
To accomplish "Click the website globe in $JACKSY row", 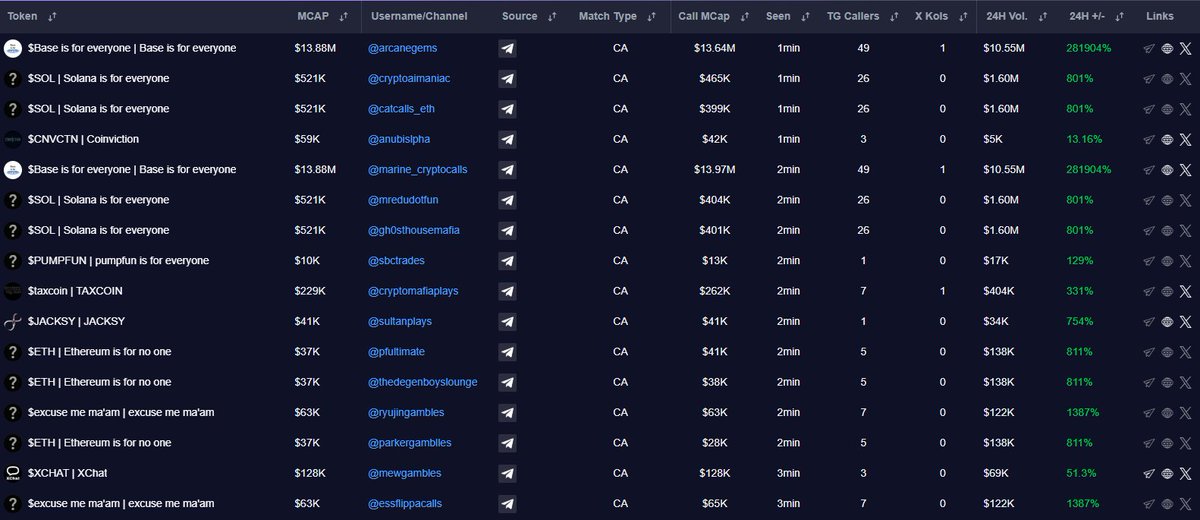I will (1167, 321).
